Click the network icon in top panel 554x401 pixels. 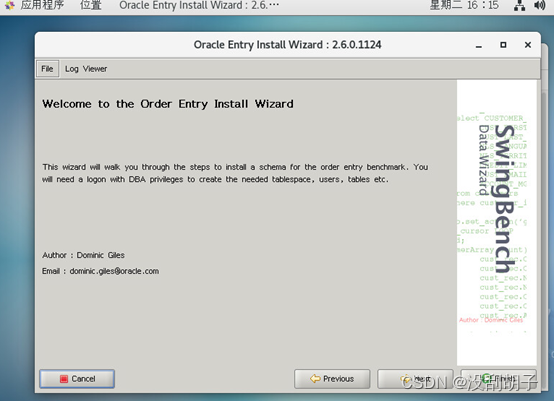519,5
